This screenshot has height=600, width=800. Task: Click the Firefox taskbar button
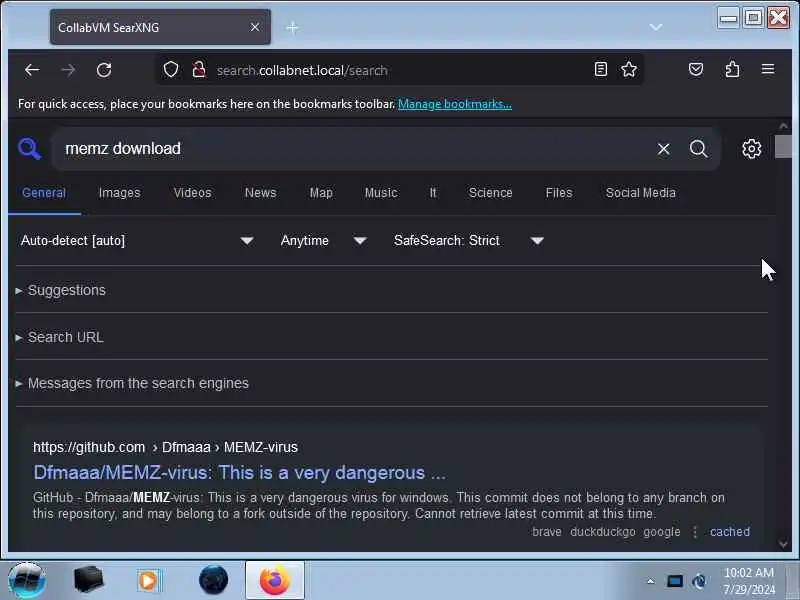(274, 580)
